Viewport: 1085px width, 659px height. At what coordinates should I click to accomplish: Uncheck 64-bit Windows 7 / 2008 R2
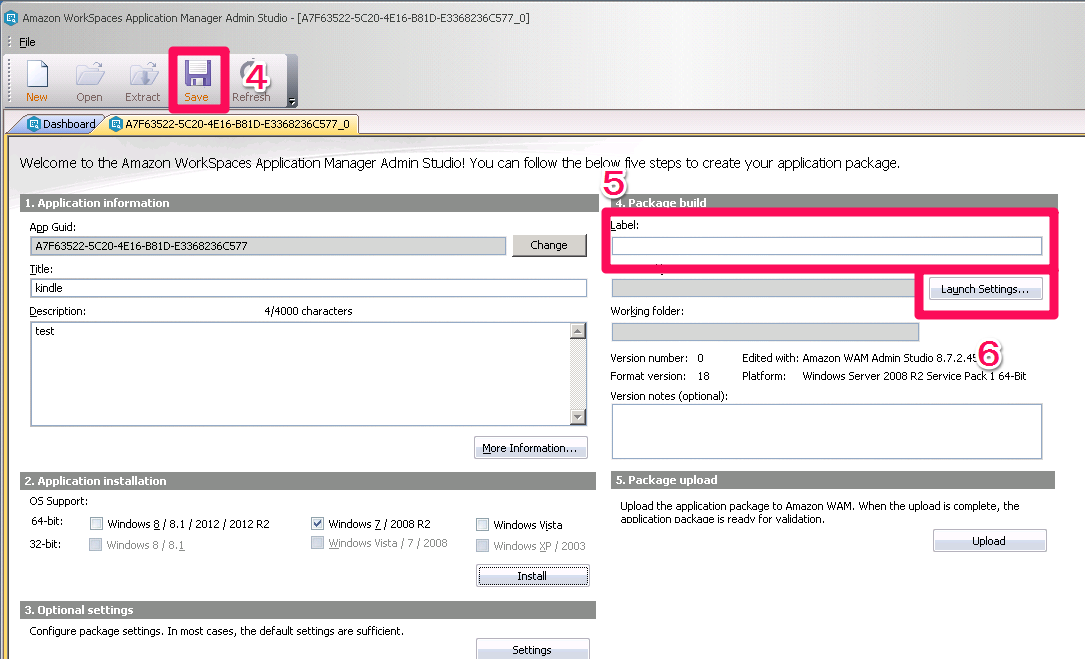tap(318, 524)
